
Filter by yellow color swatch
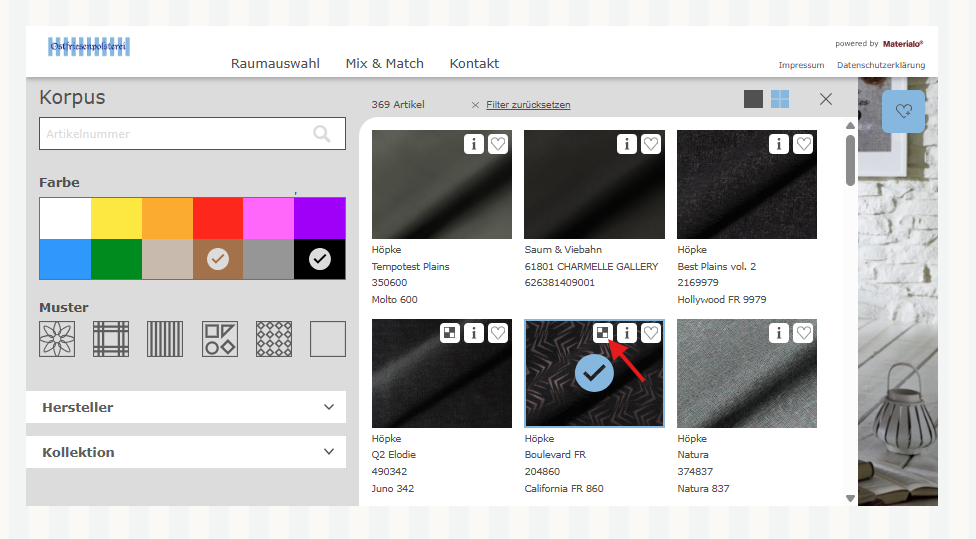coord(116,218)
